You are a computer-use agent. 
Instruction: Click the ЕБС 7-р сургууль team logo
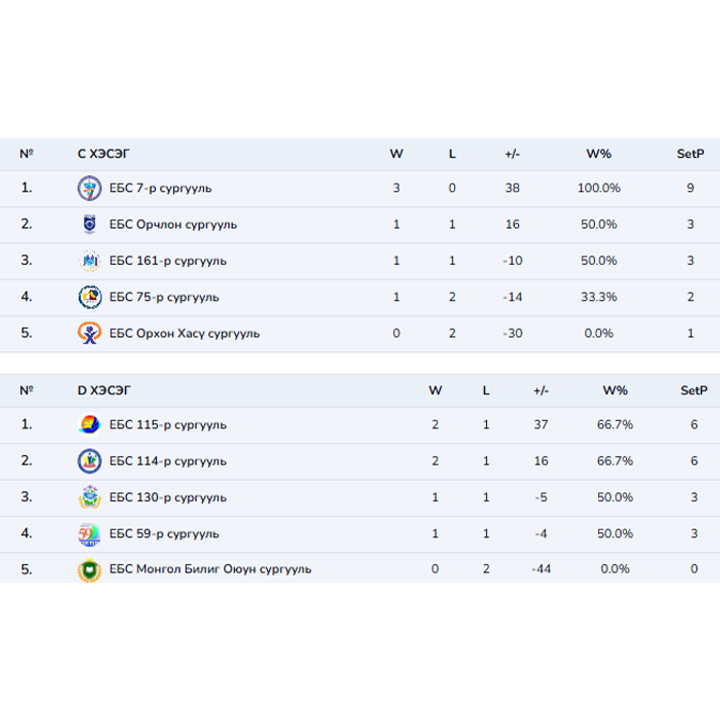tap(90, 188)
